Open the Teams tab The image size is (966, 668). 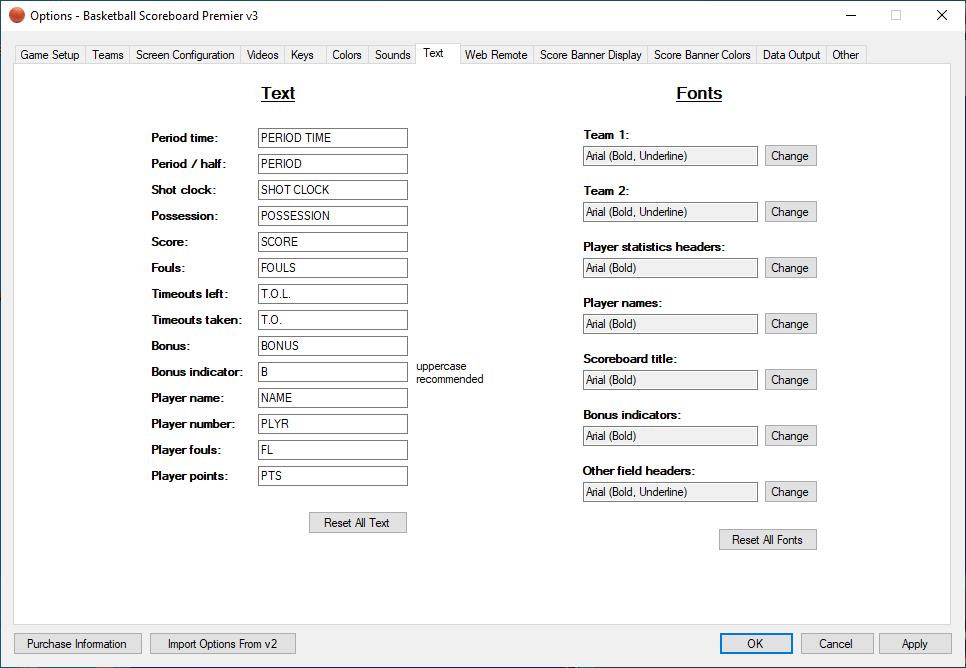108,55
